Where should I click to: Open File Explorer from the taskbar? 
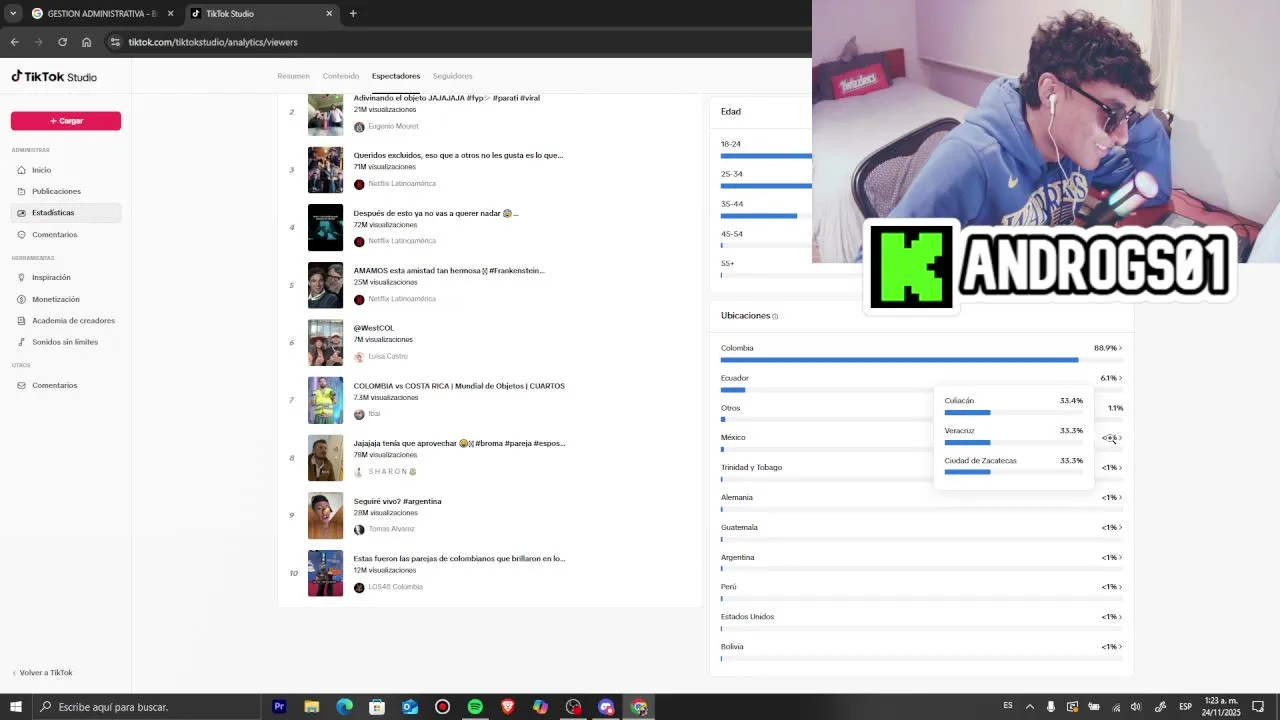tap(312, 707)
